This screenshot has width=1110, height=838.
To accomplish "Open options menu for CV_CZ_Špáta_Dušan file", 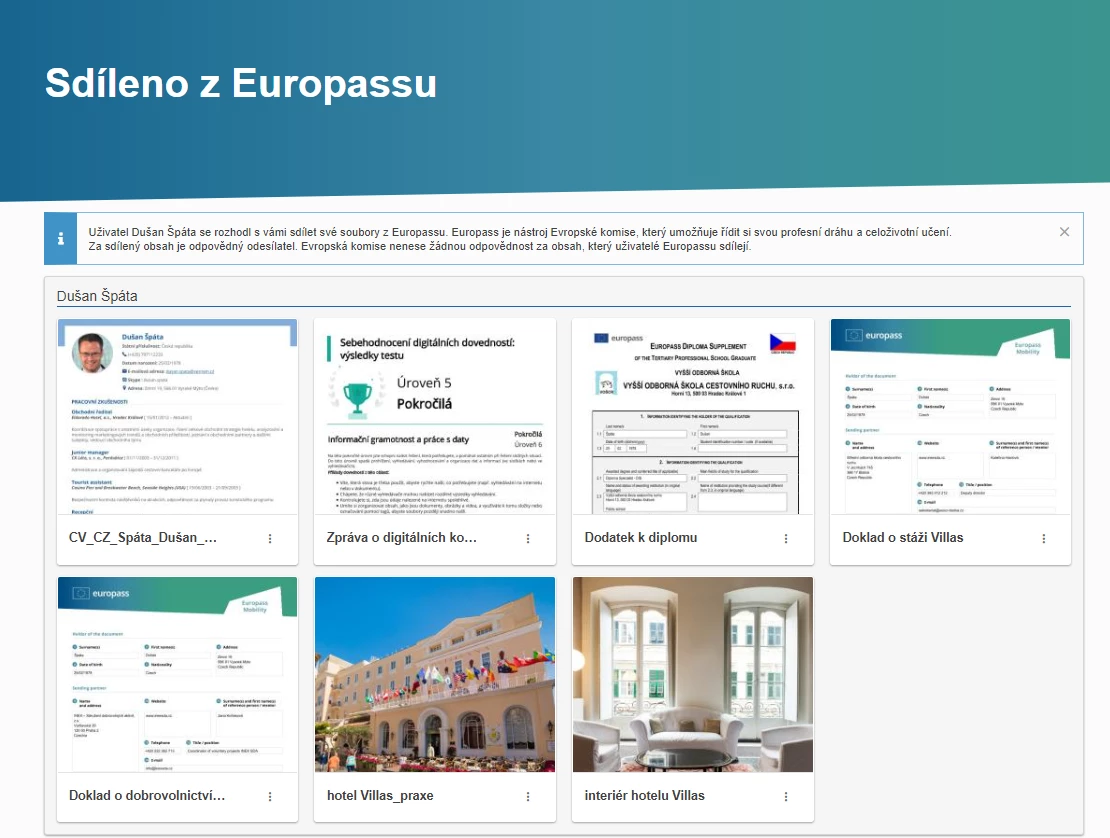I will (270, 539).
